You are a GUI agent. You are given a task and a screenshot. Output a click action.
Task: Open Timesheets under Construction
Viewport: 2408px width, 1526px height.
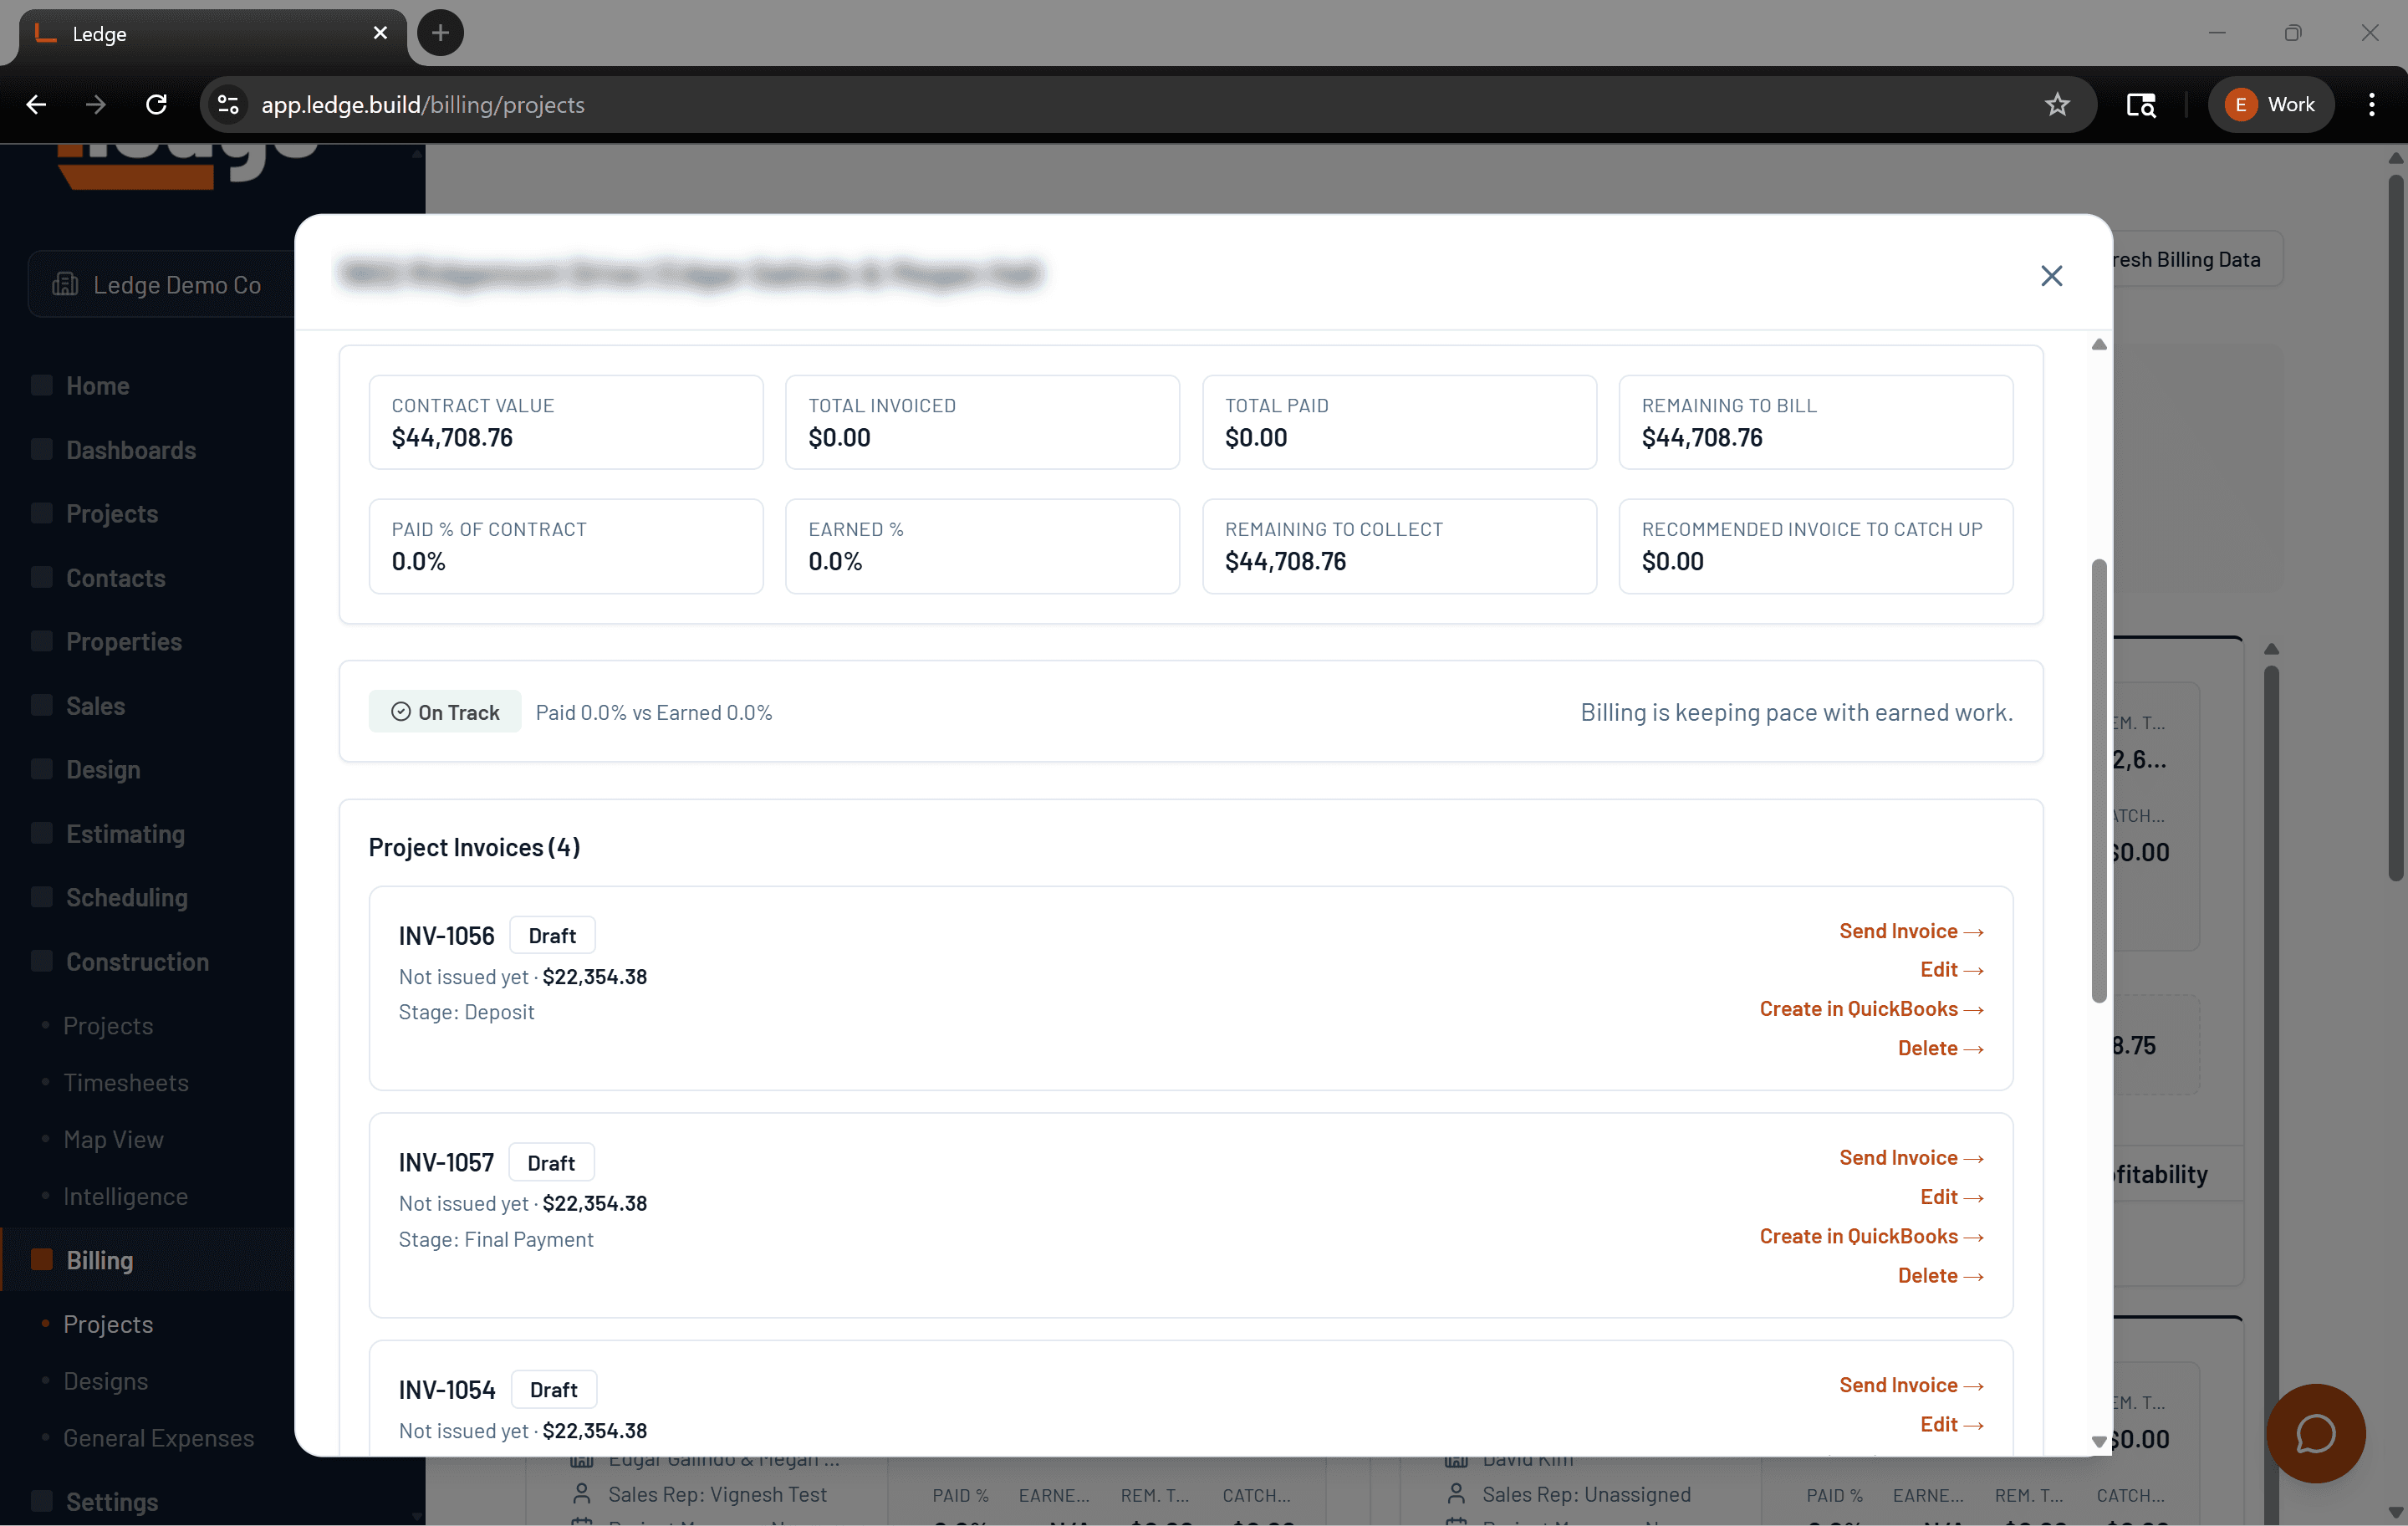click(126, 1082)
